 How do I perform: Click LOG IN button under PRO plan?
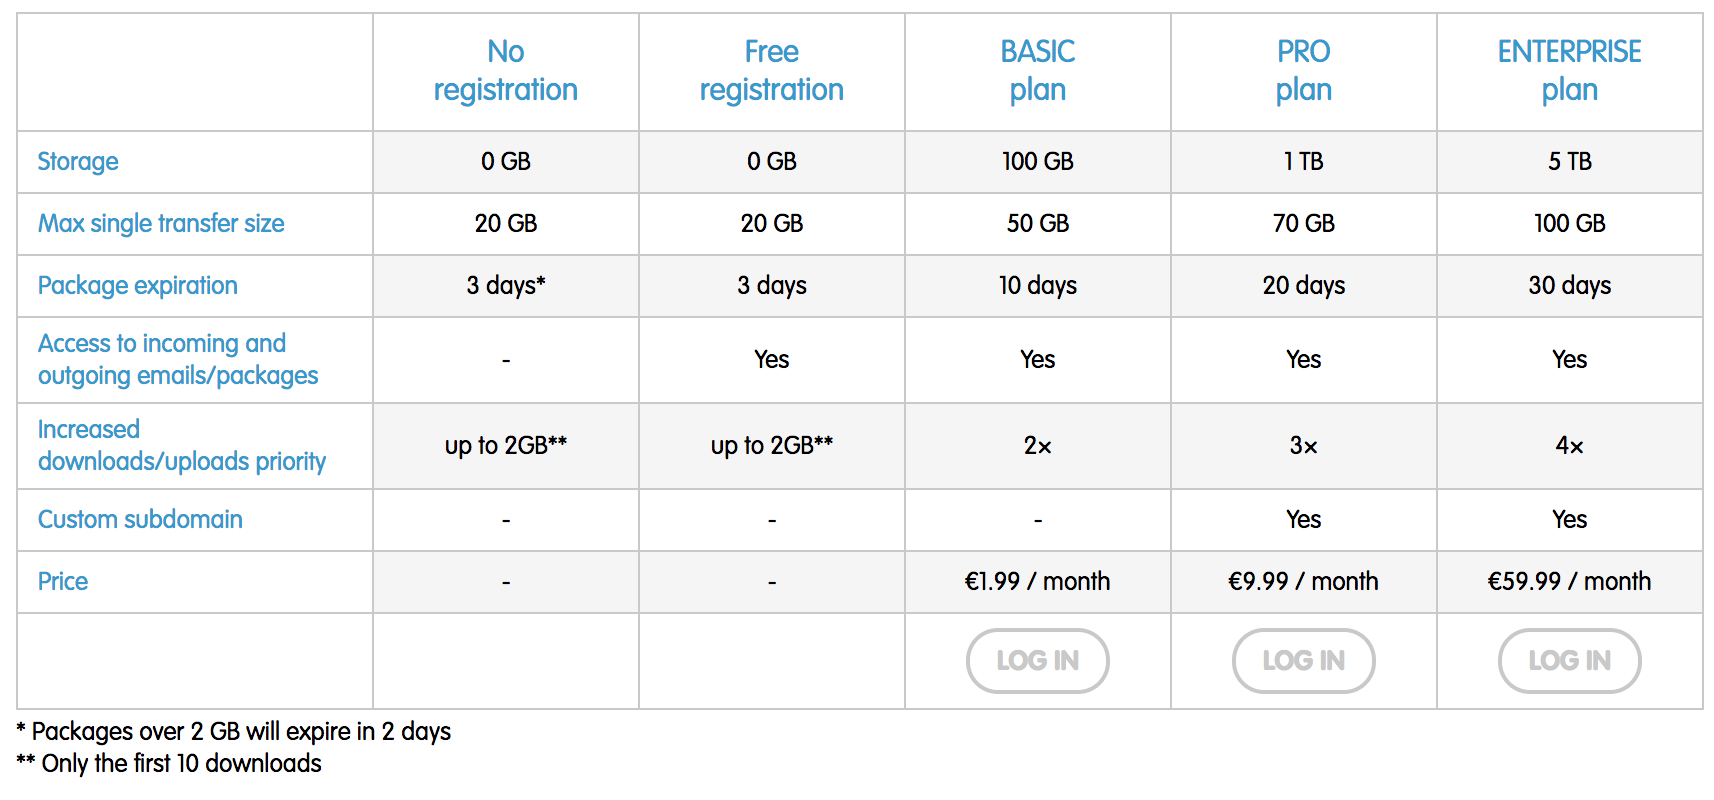point(1303,661)
